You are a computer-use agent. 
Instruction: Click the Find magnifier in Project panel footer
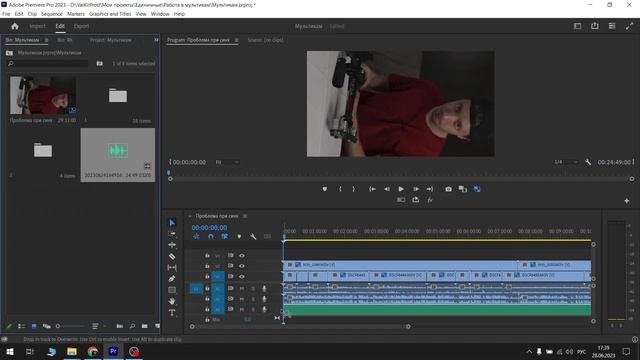pyautogui.click(x=132, y=326)
